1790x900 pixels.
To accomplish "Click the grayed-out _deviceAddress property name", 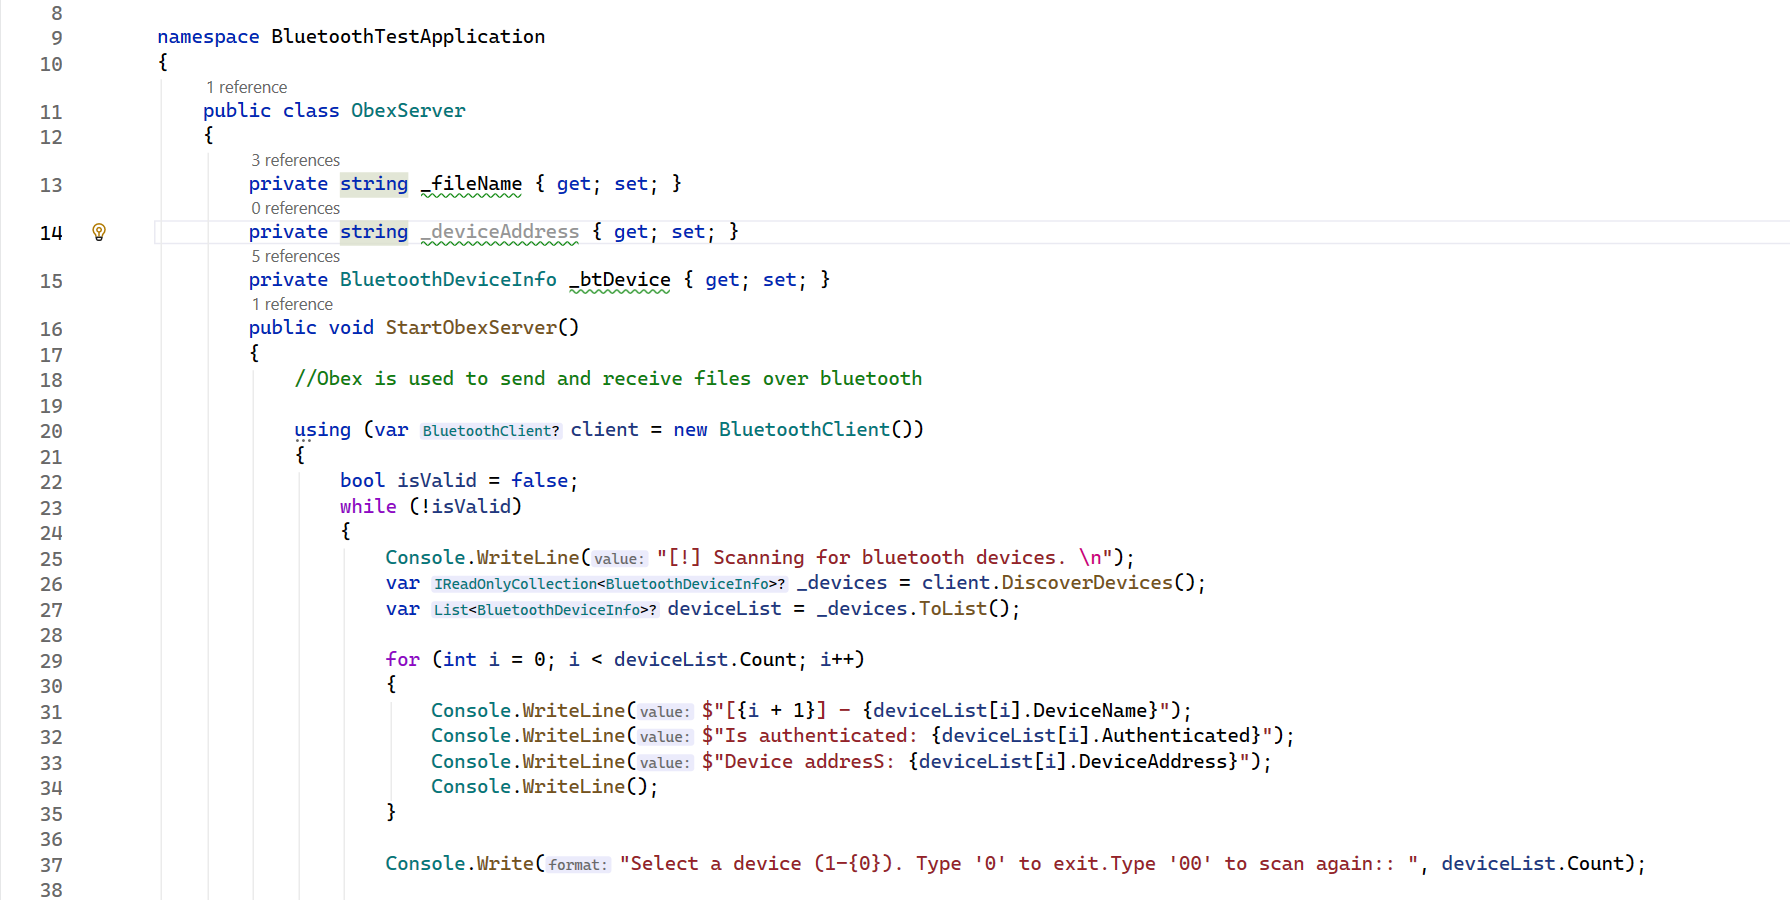I will click(500, 232).
